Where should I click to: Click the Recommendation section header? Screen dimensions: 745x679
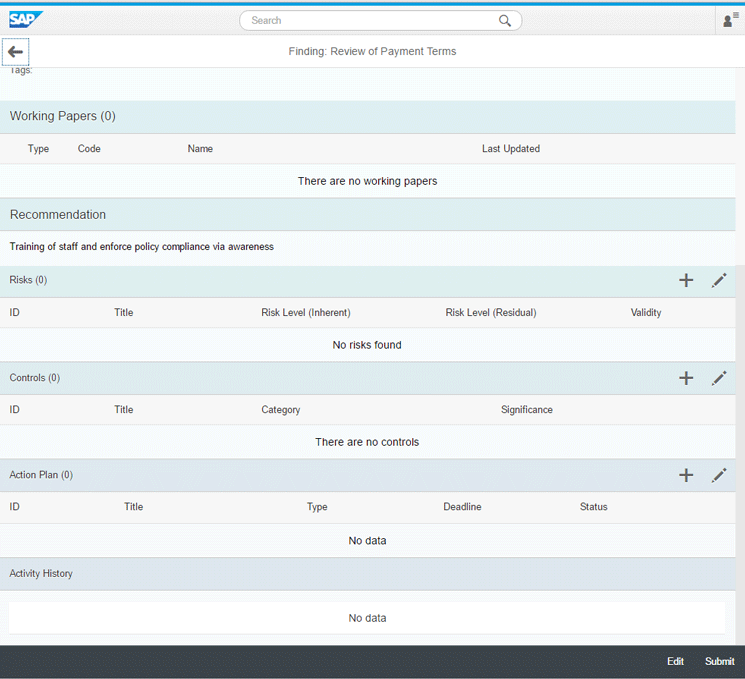(58, 215)
